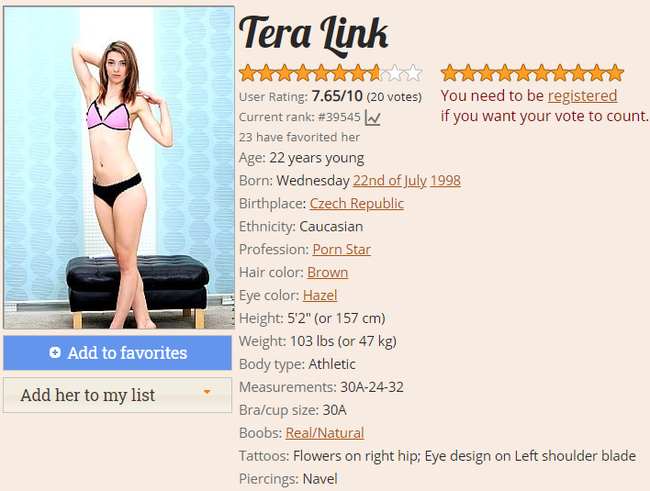Click the first star of the user rating
Image resolution: width=650 pixels, height=491 pixels.
point(248,73)
